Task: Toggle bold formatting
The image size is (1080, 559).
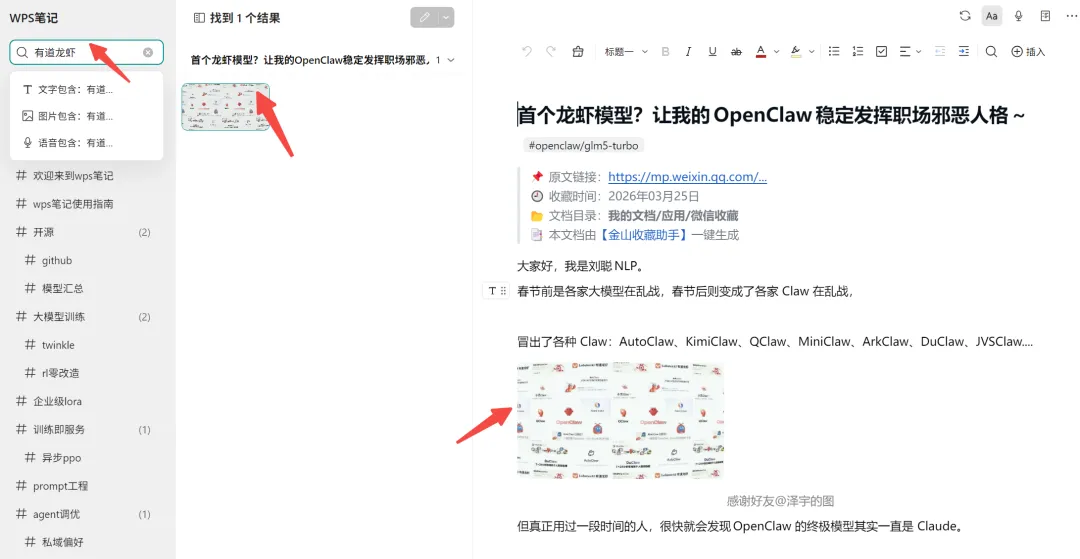Action: (665, 52)
